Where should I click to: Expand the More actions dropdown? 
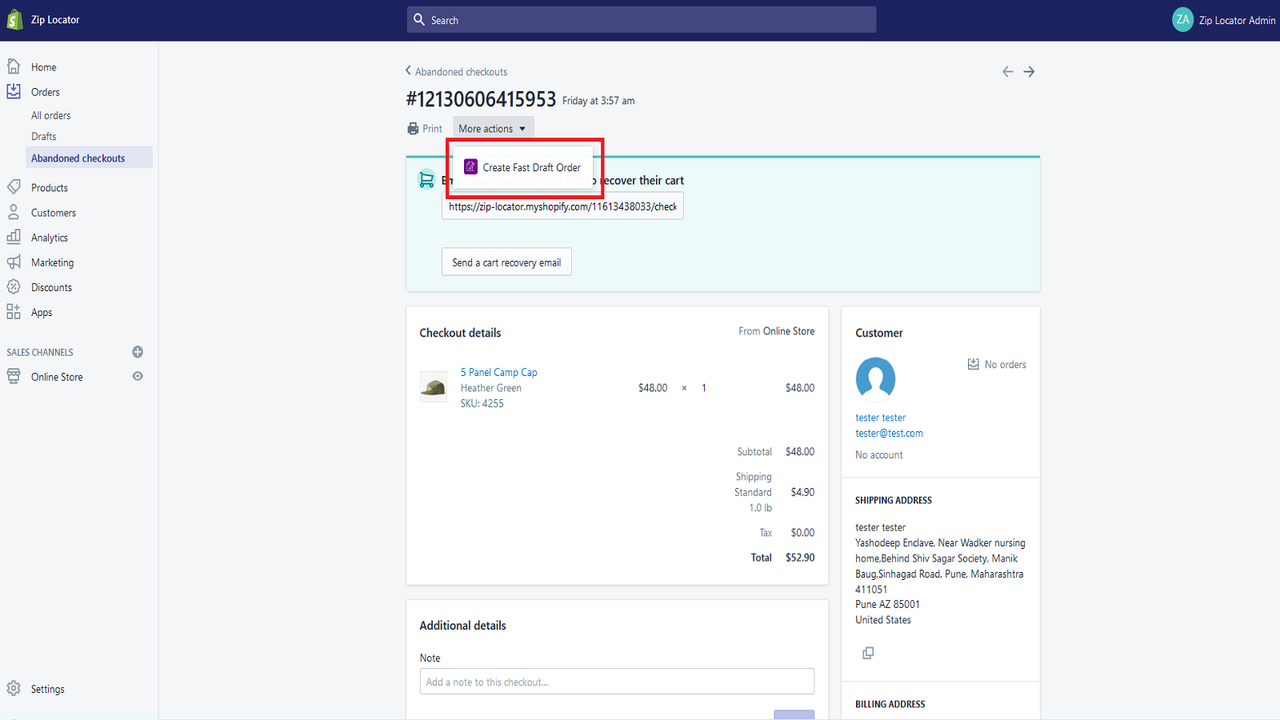pyautogui.click(x=492, y=129)
